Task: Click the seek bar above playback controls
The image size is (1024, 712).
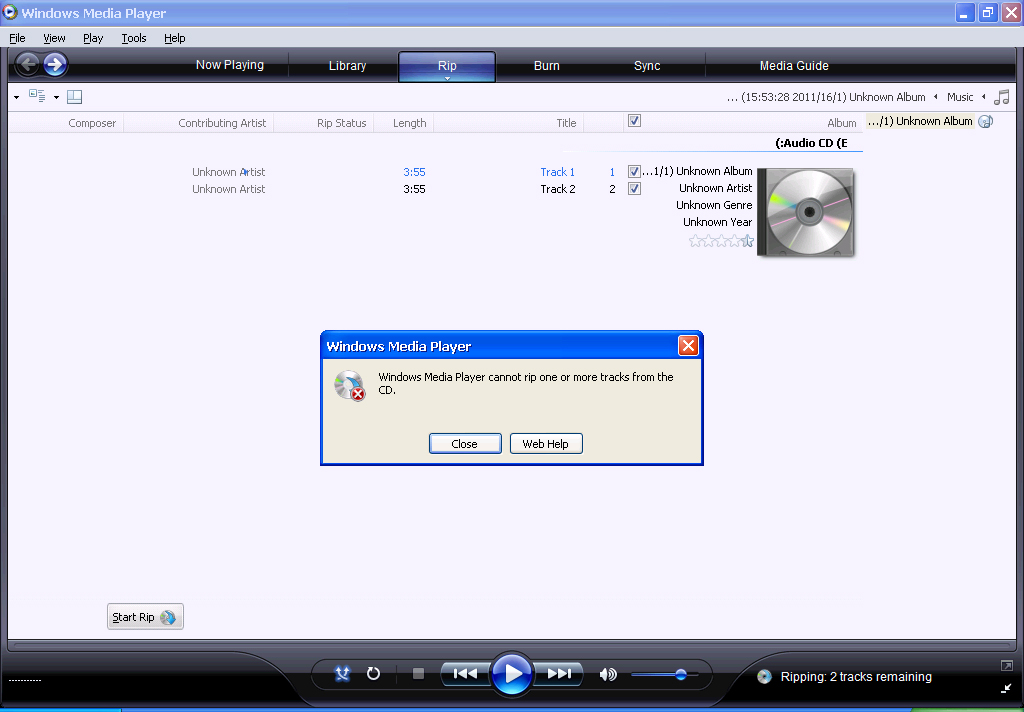Action: click(511, 646)
